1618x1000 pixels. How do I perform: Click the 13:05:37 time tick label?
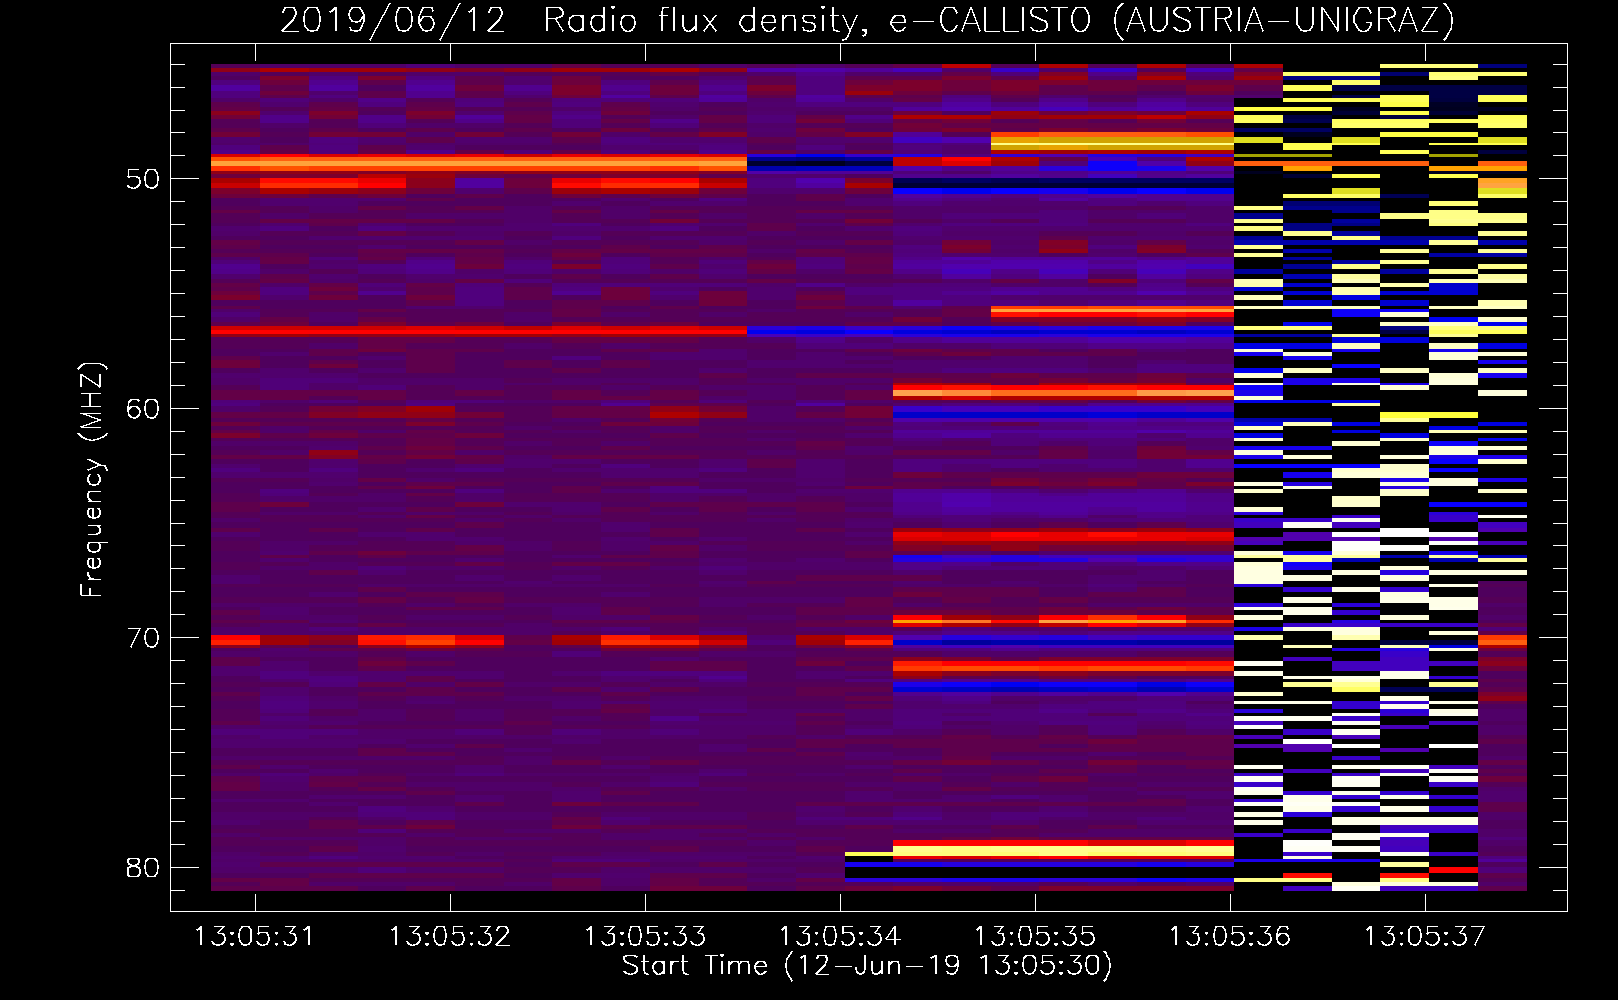point(1424,937)
